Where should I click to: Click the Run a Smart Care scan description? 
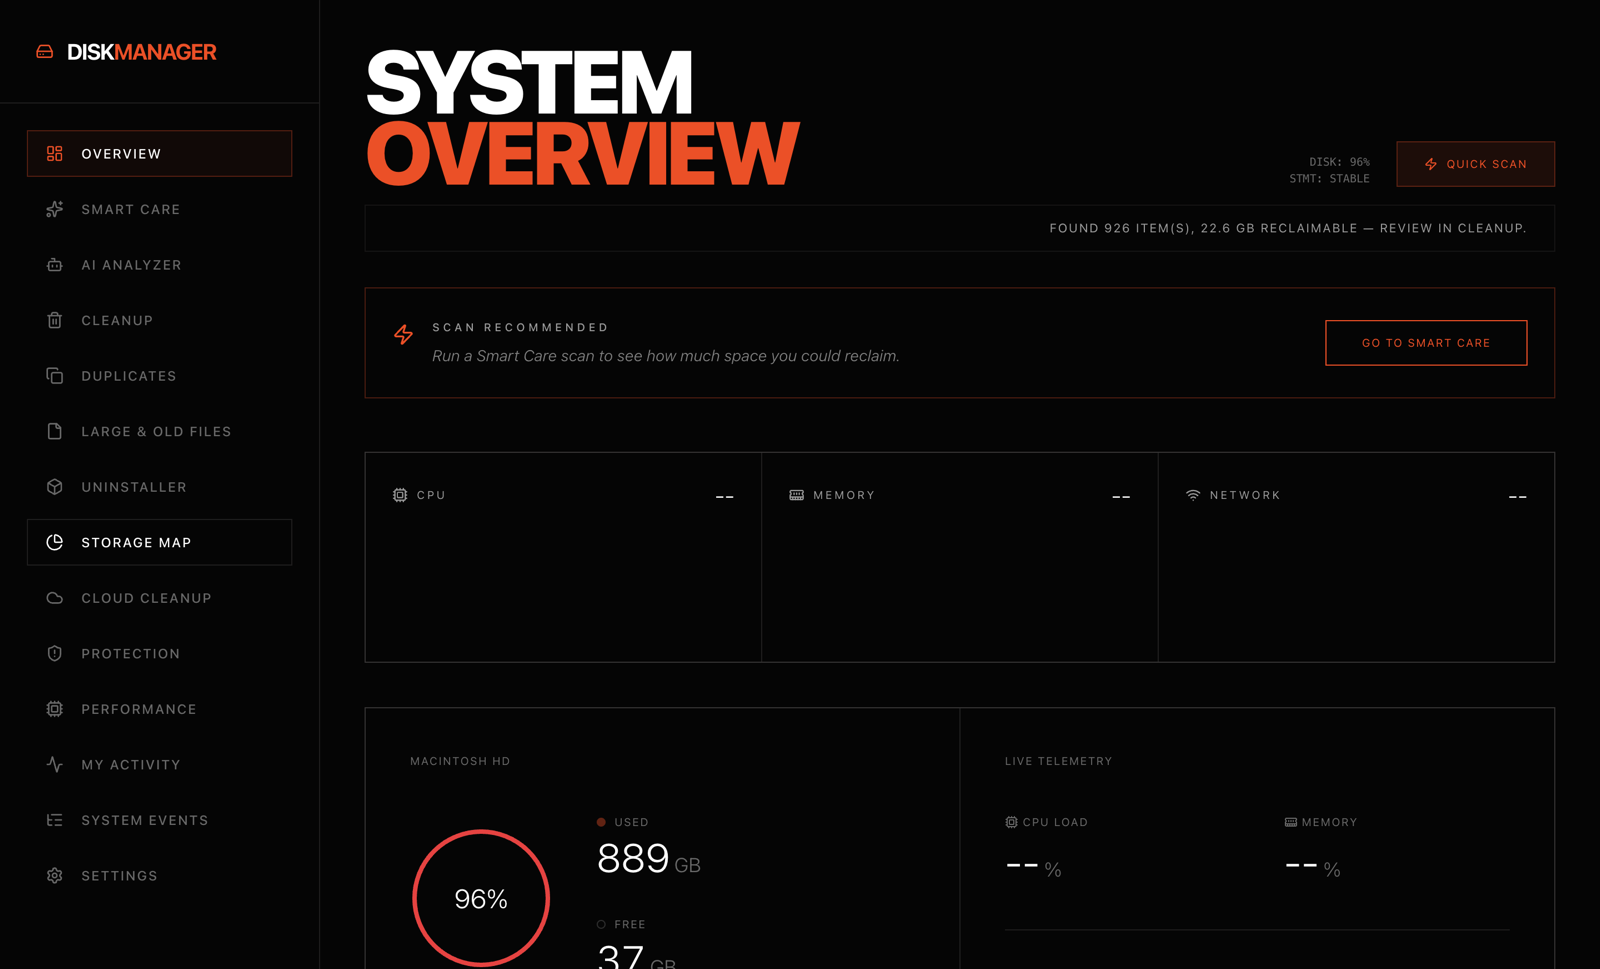point(666,356)
